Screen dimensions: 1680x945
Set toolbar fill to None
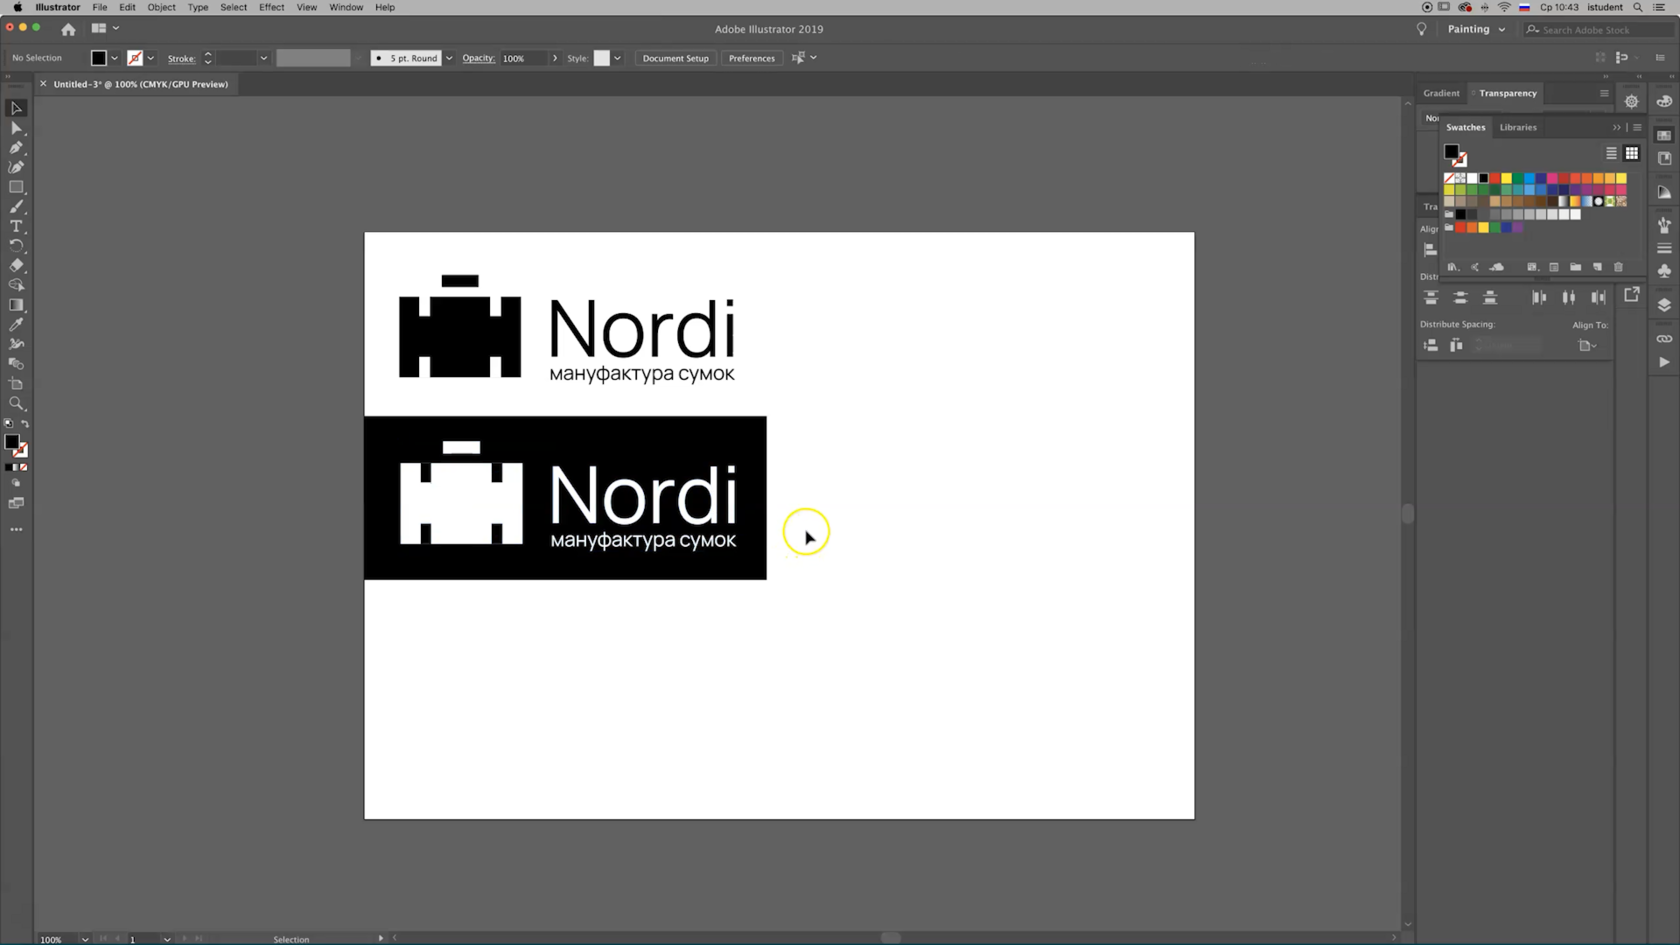pyautogui.click(x=24, y=467)
